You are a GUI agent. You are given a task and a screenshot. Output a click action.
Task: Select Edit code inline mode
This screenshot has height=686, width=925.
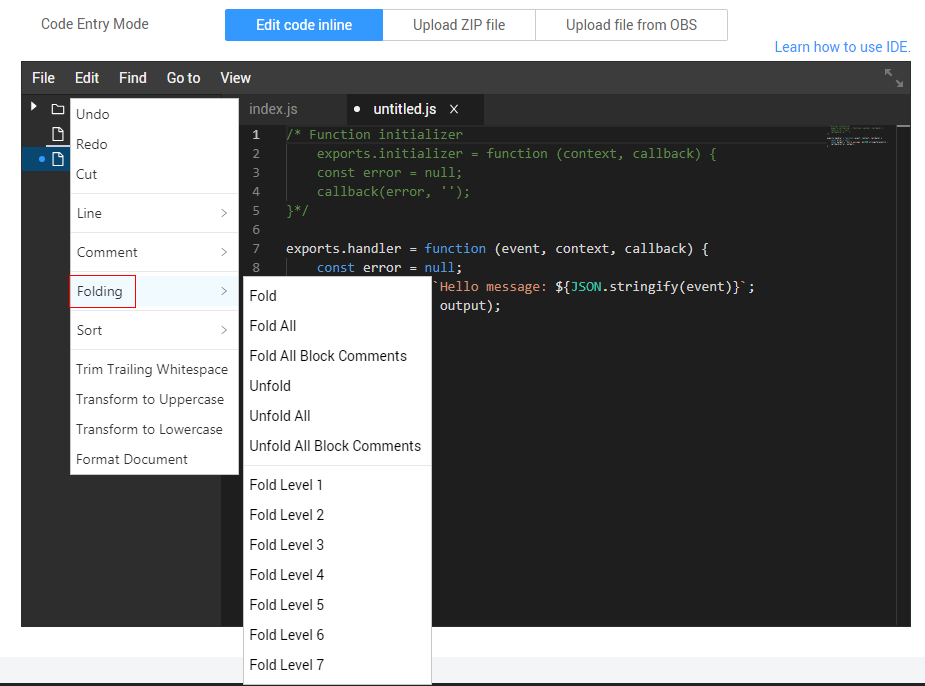[x=304, y=25]
